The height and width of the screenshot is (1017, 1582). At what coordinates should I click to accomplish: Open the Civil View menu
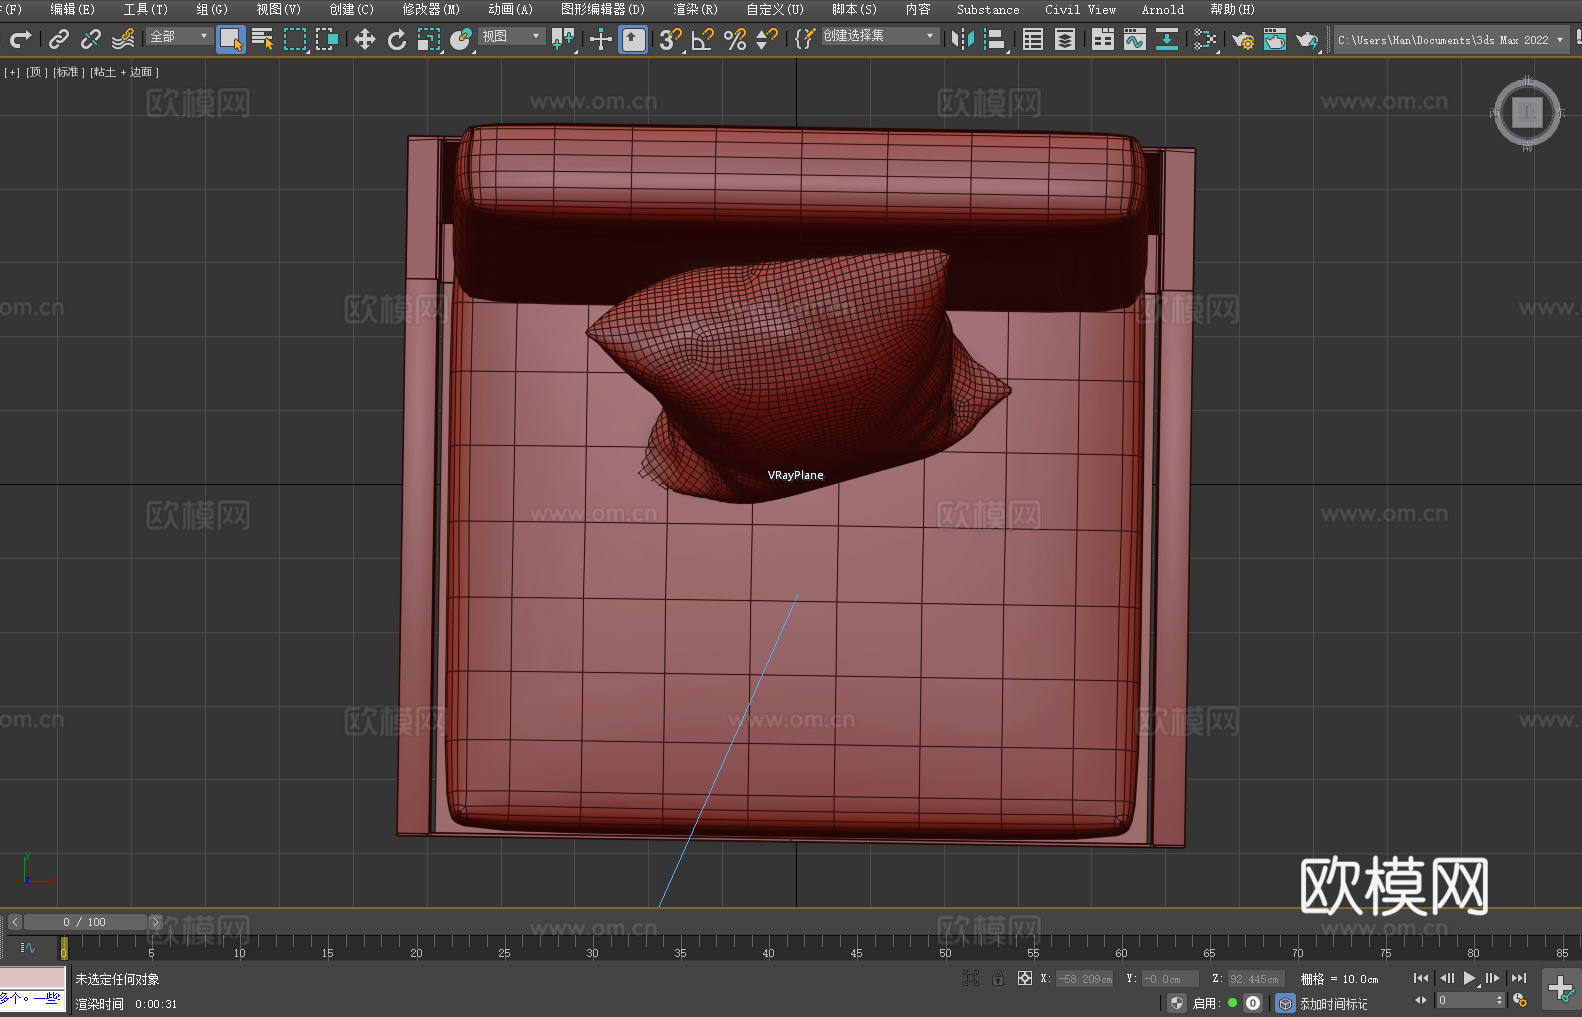pyautogui.click(x=1080, y=9)
